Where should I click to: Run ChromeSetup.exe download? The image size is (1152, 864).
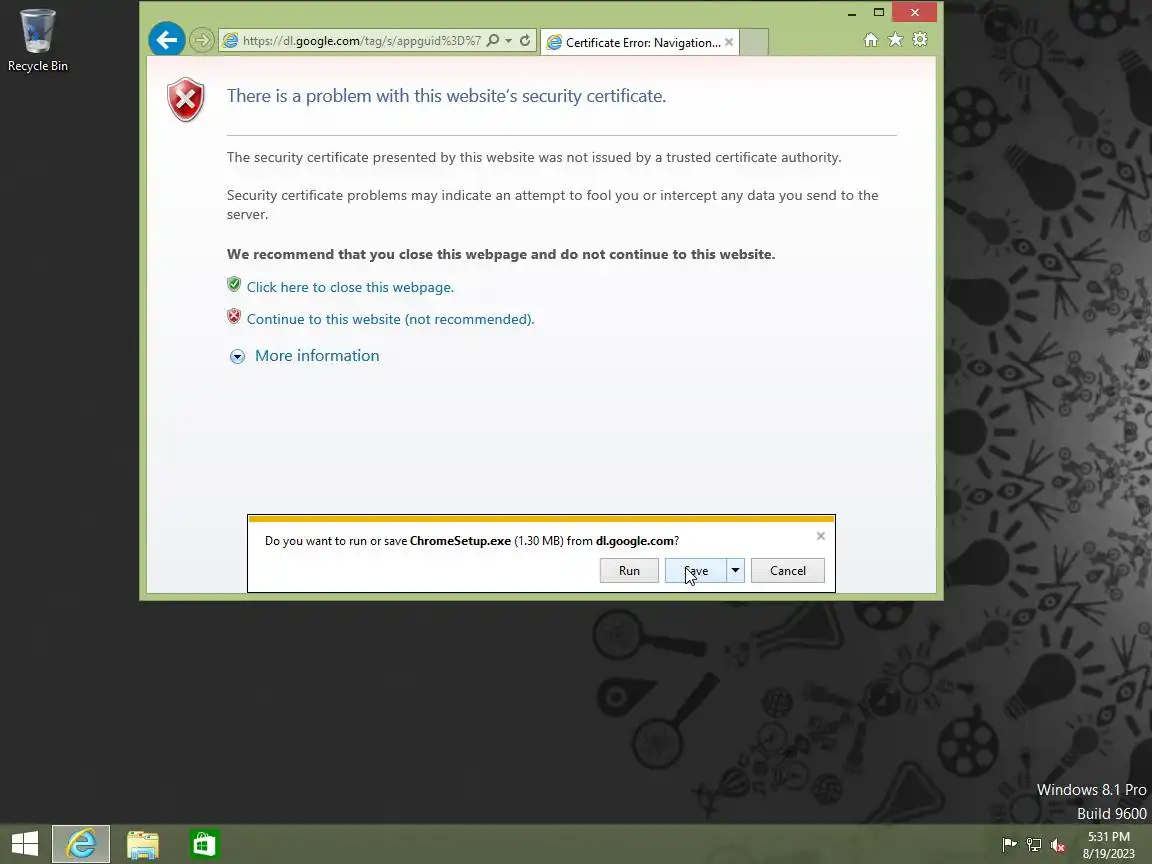(x=629, y=571)
